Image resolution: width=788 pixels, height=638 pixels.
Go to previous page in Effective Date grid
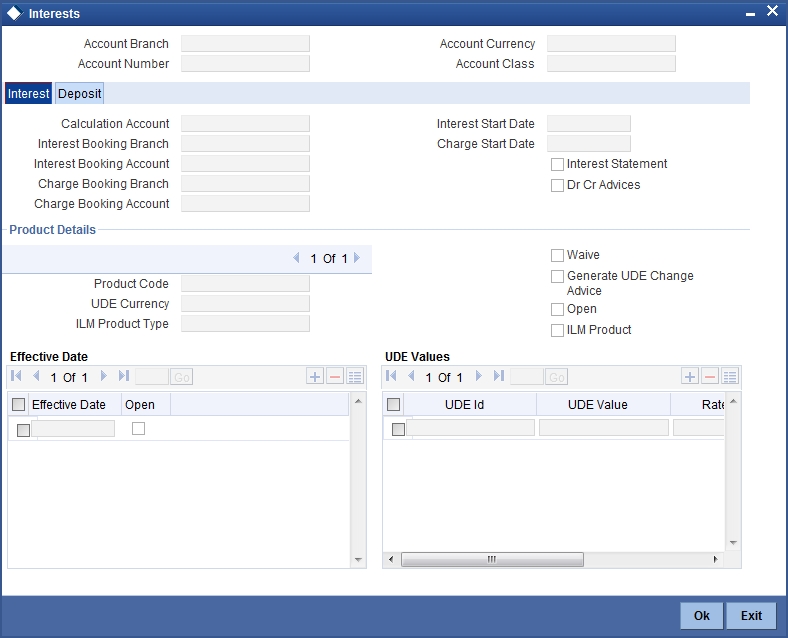pyautogui.click(x=36, y=376)
